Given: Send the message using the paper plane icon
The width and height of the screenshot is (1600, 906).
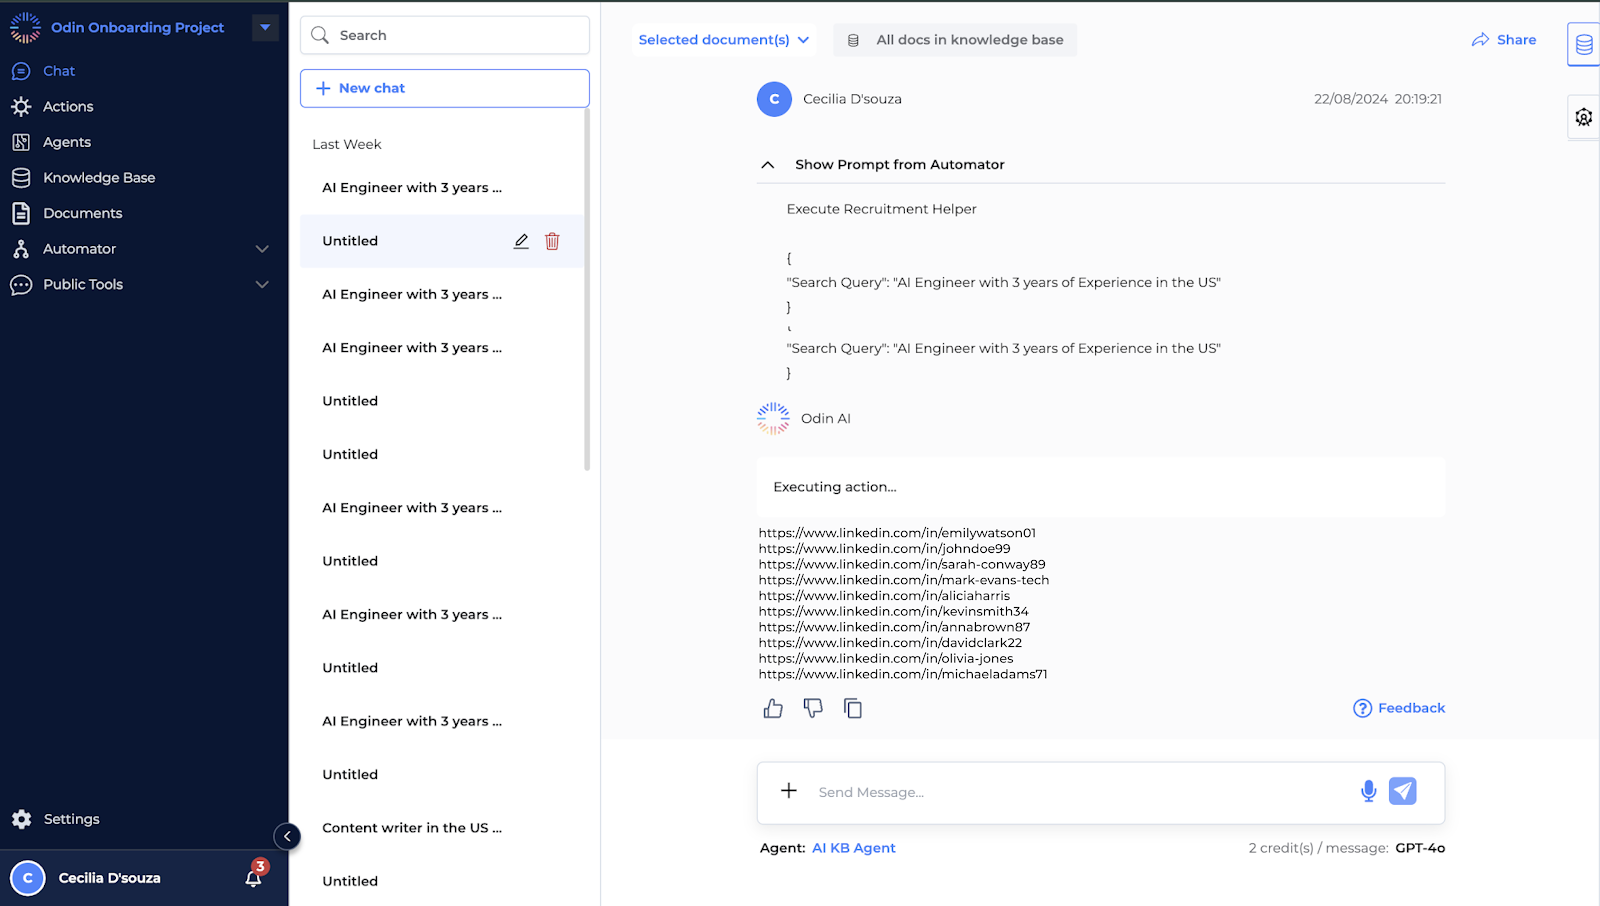Looking at the screenshot, I should (x=1403, y=790).
